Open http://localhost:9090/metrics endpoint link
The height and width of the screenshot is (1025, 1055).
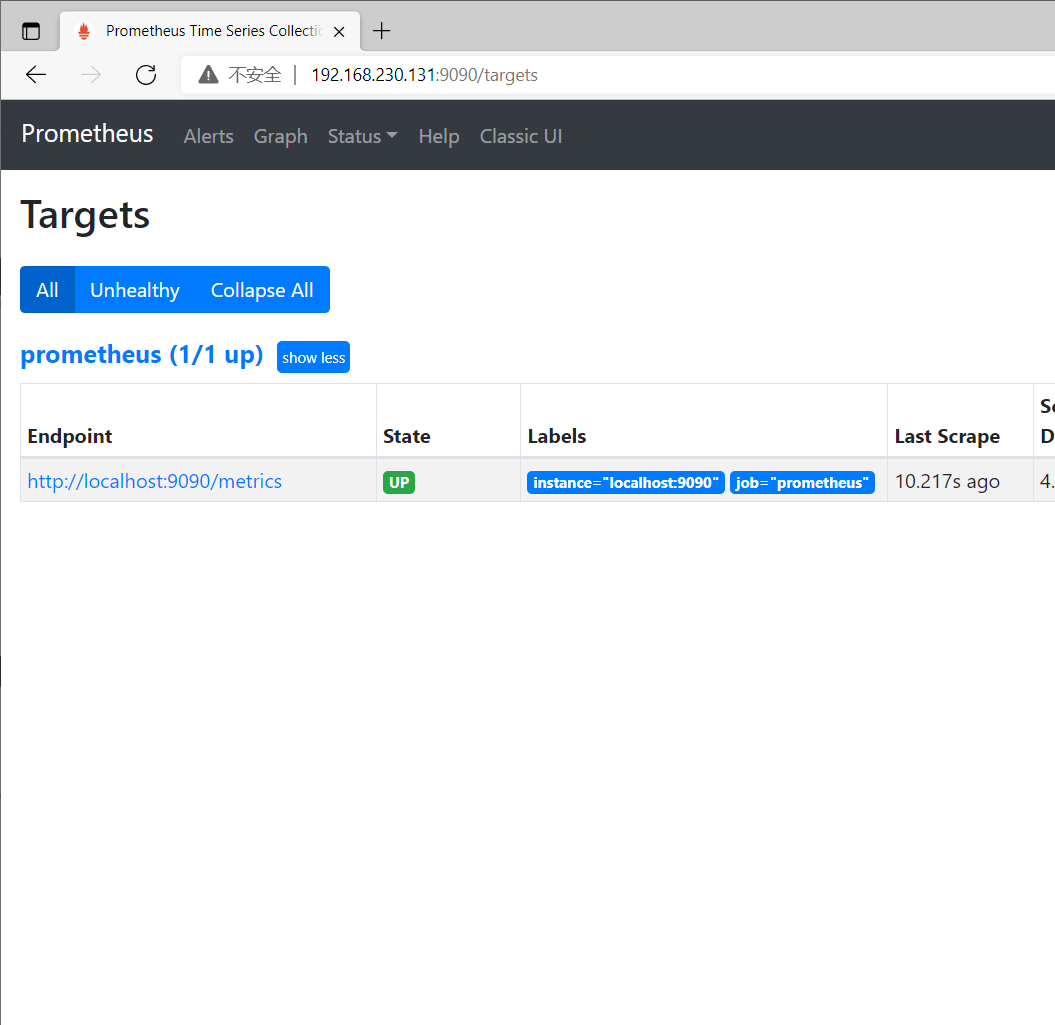(155, 482)
